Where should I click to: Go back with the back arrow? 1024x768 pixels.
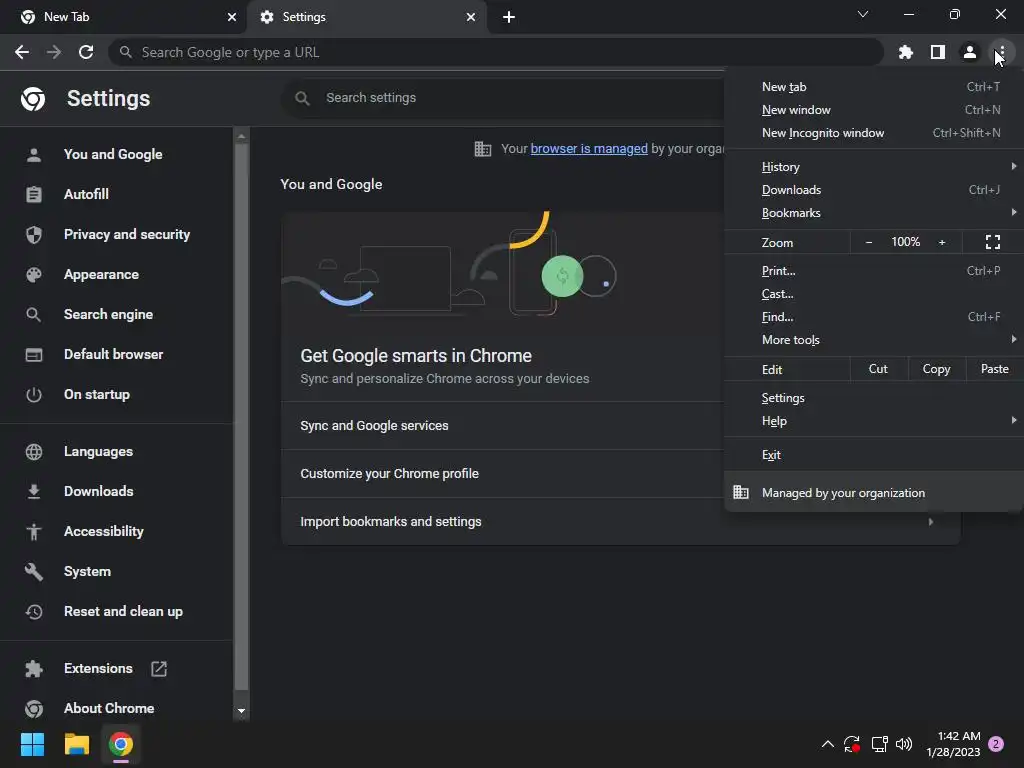(x=22, y=52)
